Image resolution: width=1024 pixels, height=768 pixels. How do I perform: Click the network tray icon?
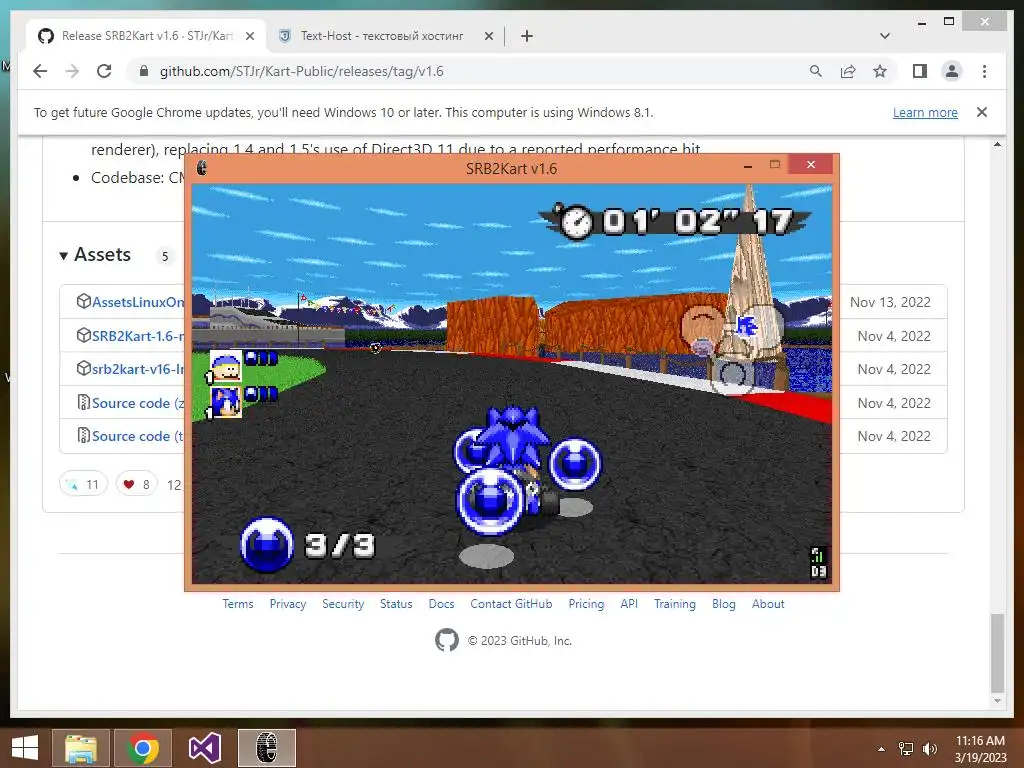coord(906,749)
